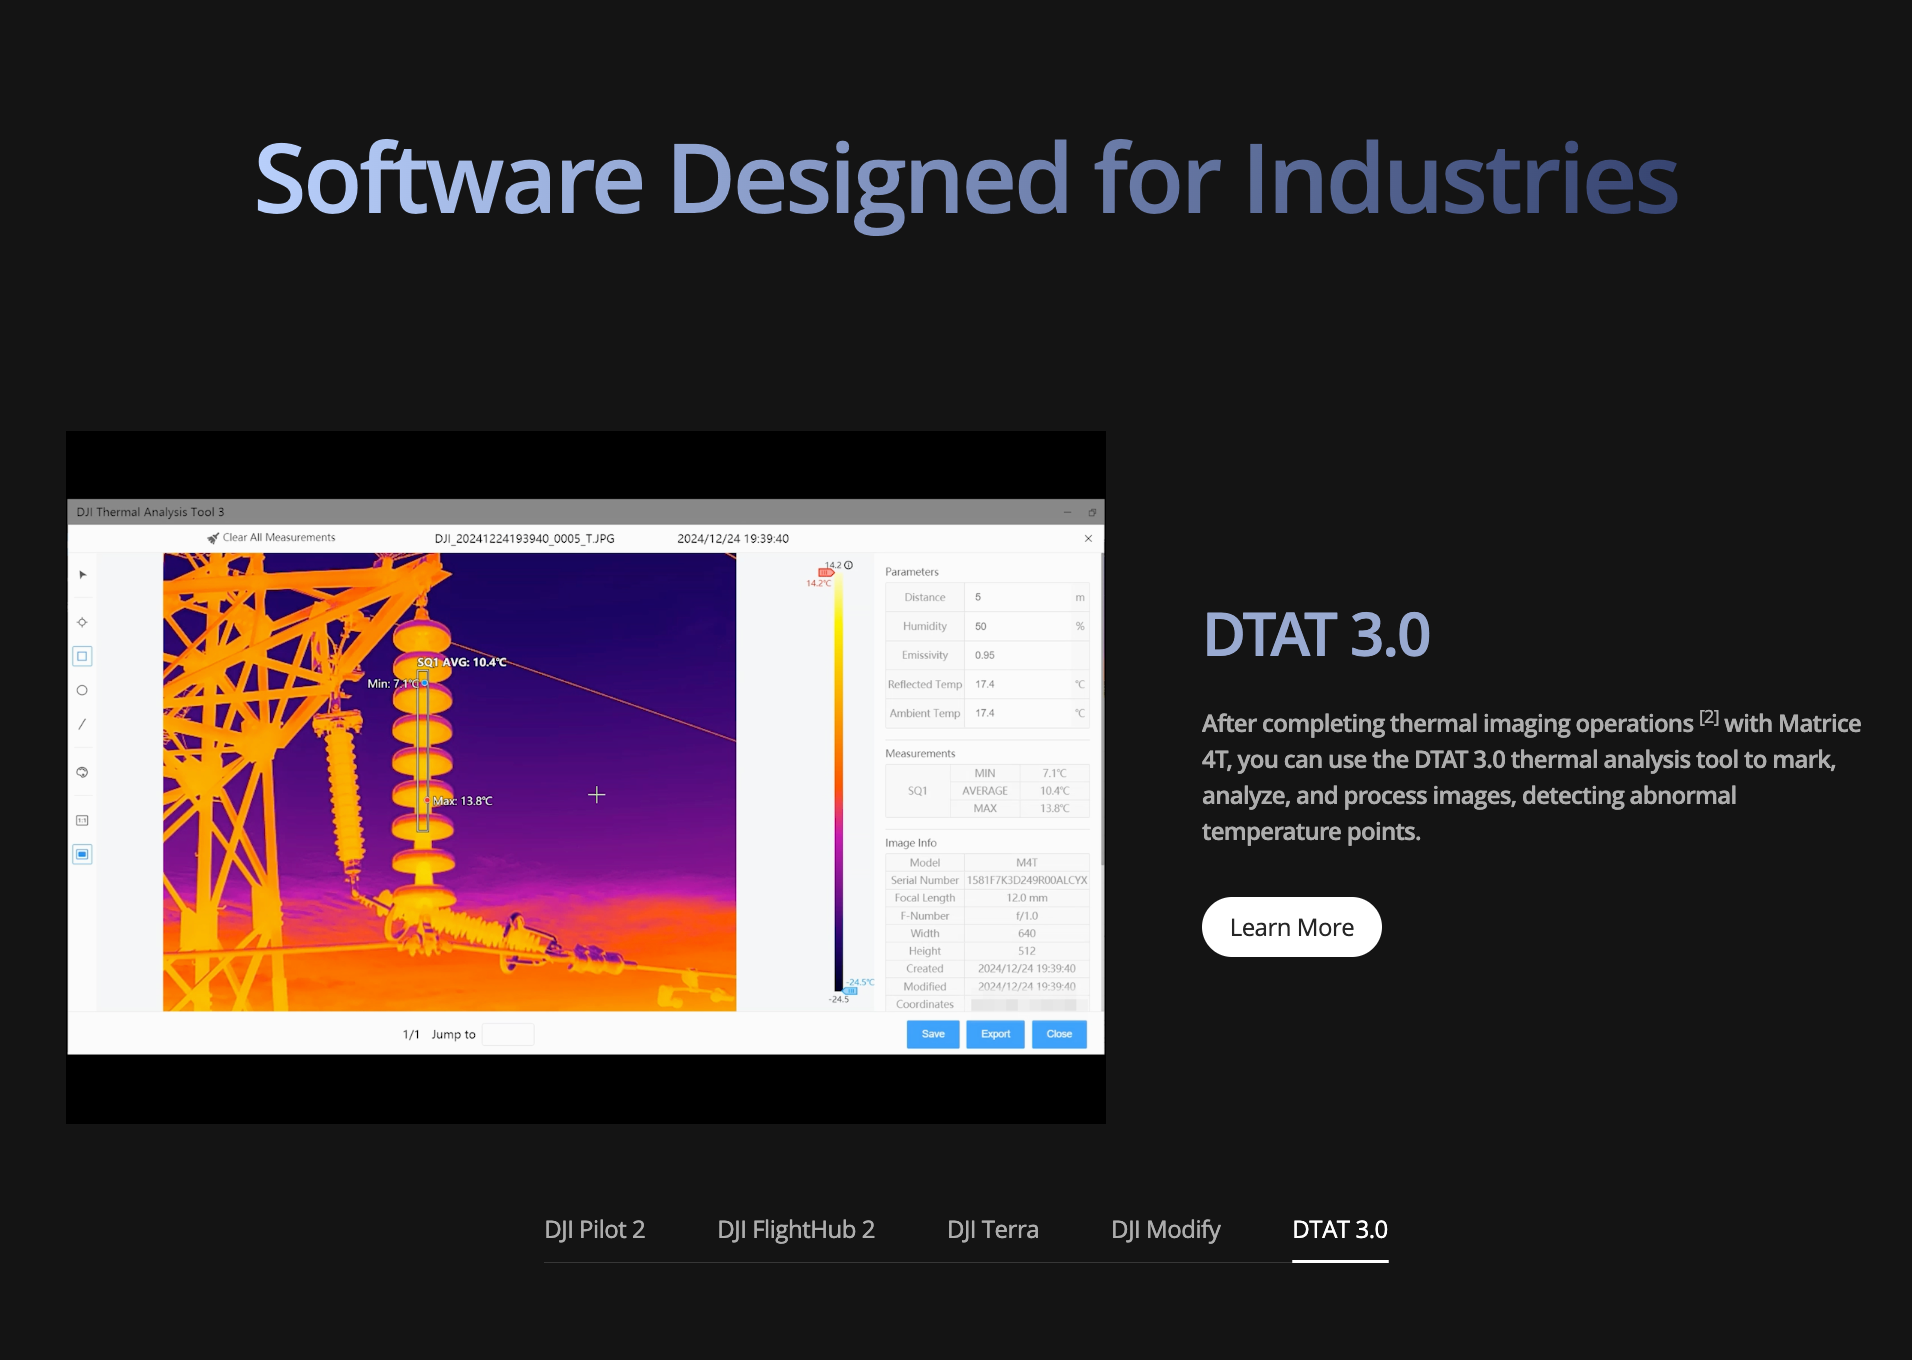1912x1360 pixels.
Task: Click the Image Info section heading
Action: 911,843
